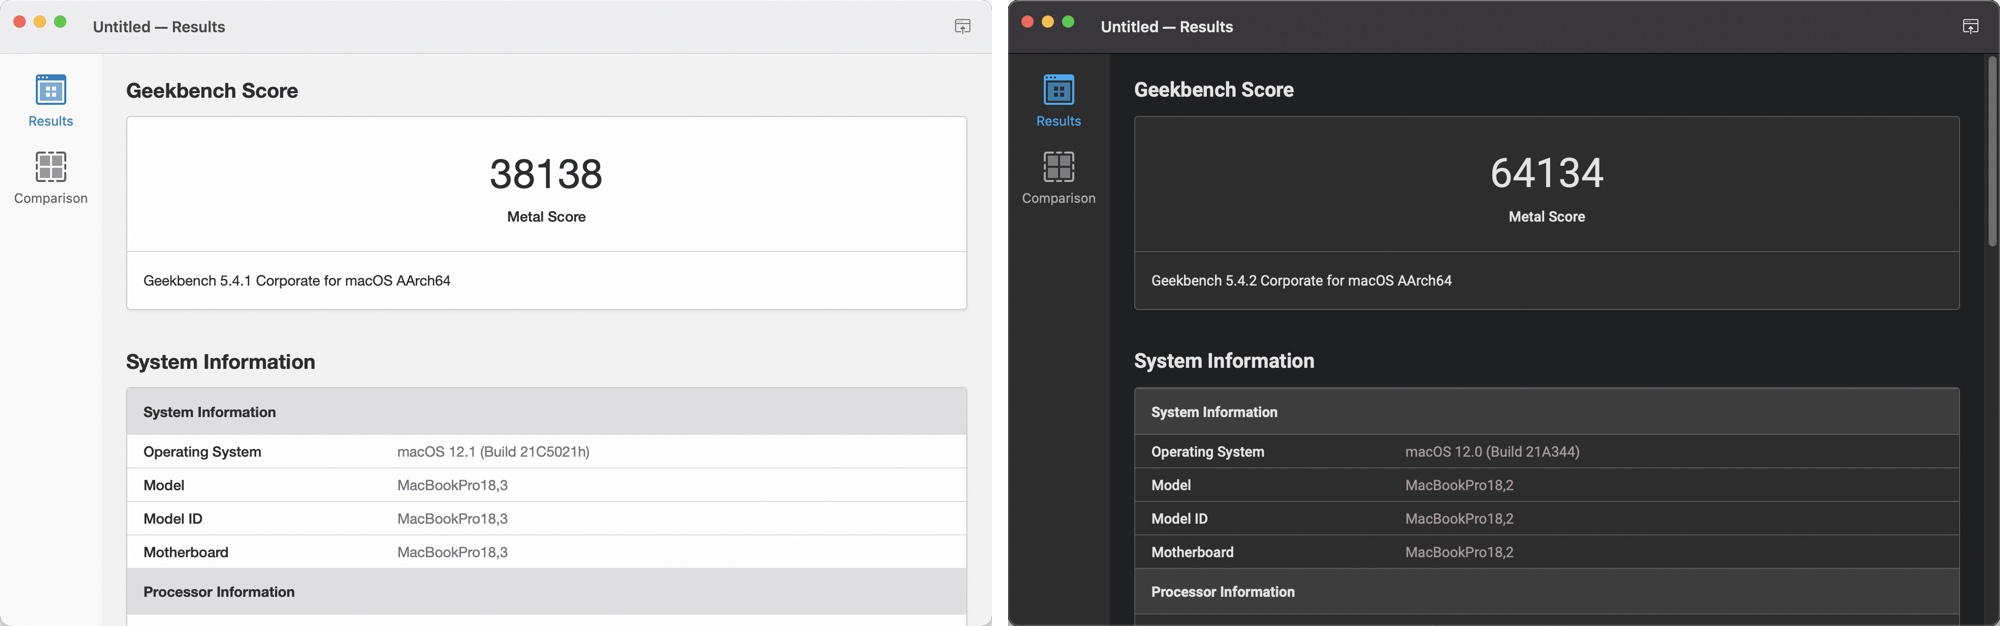Click Model ID label in dark window
Viewport: 2000px width, 626px height.
1179,519
